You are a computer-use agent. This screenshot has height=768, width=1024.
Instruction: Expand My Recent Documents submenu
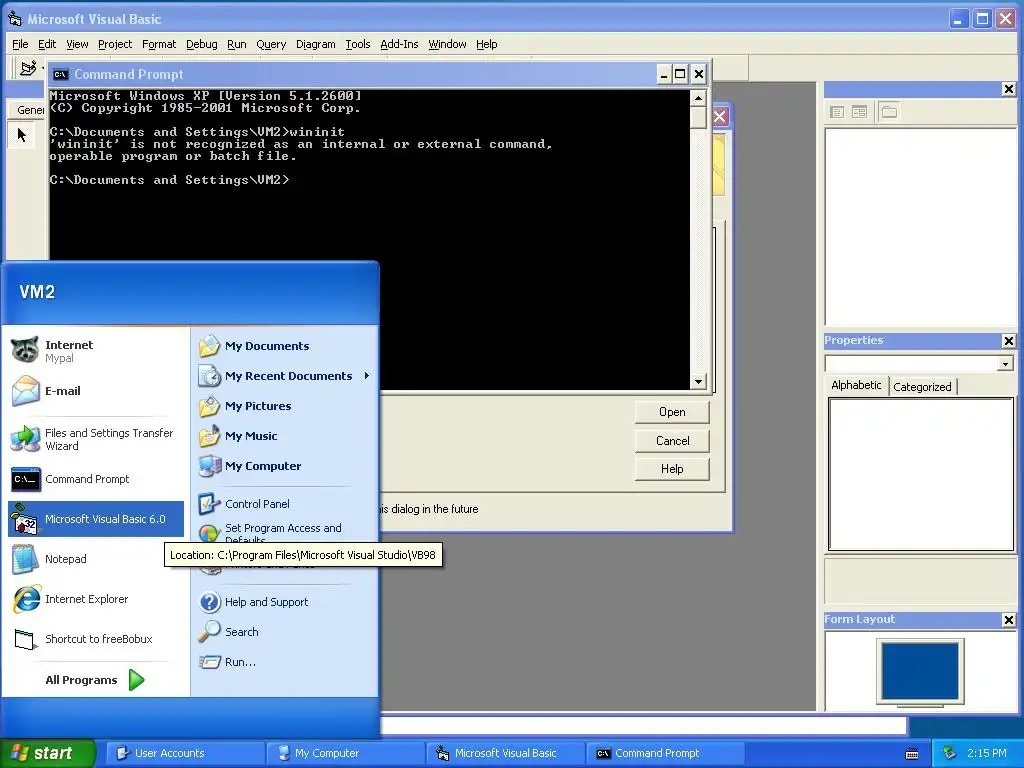285,376
